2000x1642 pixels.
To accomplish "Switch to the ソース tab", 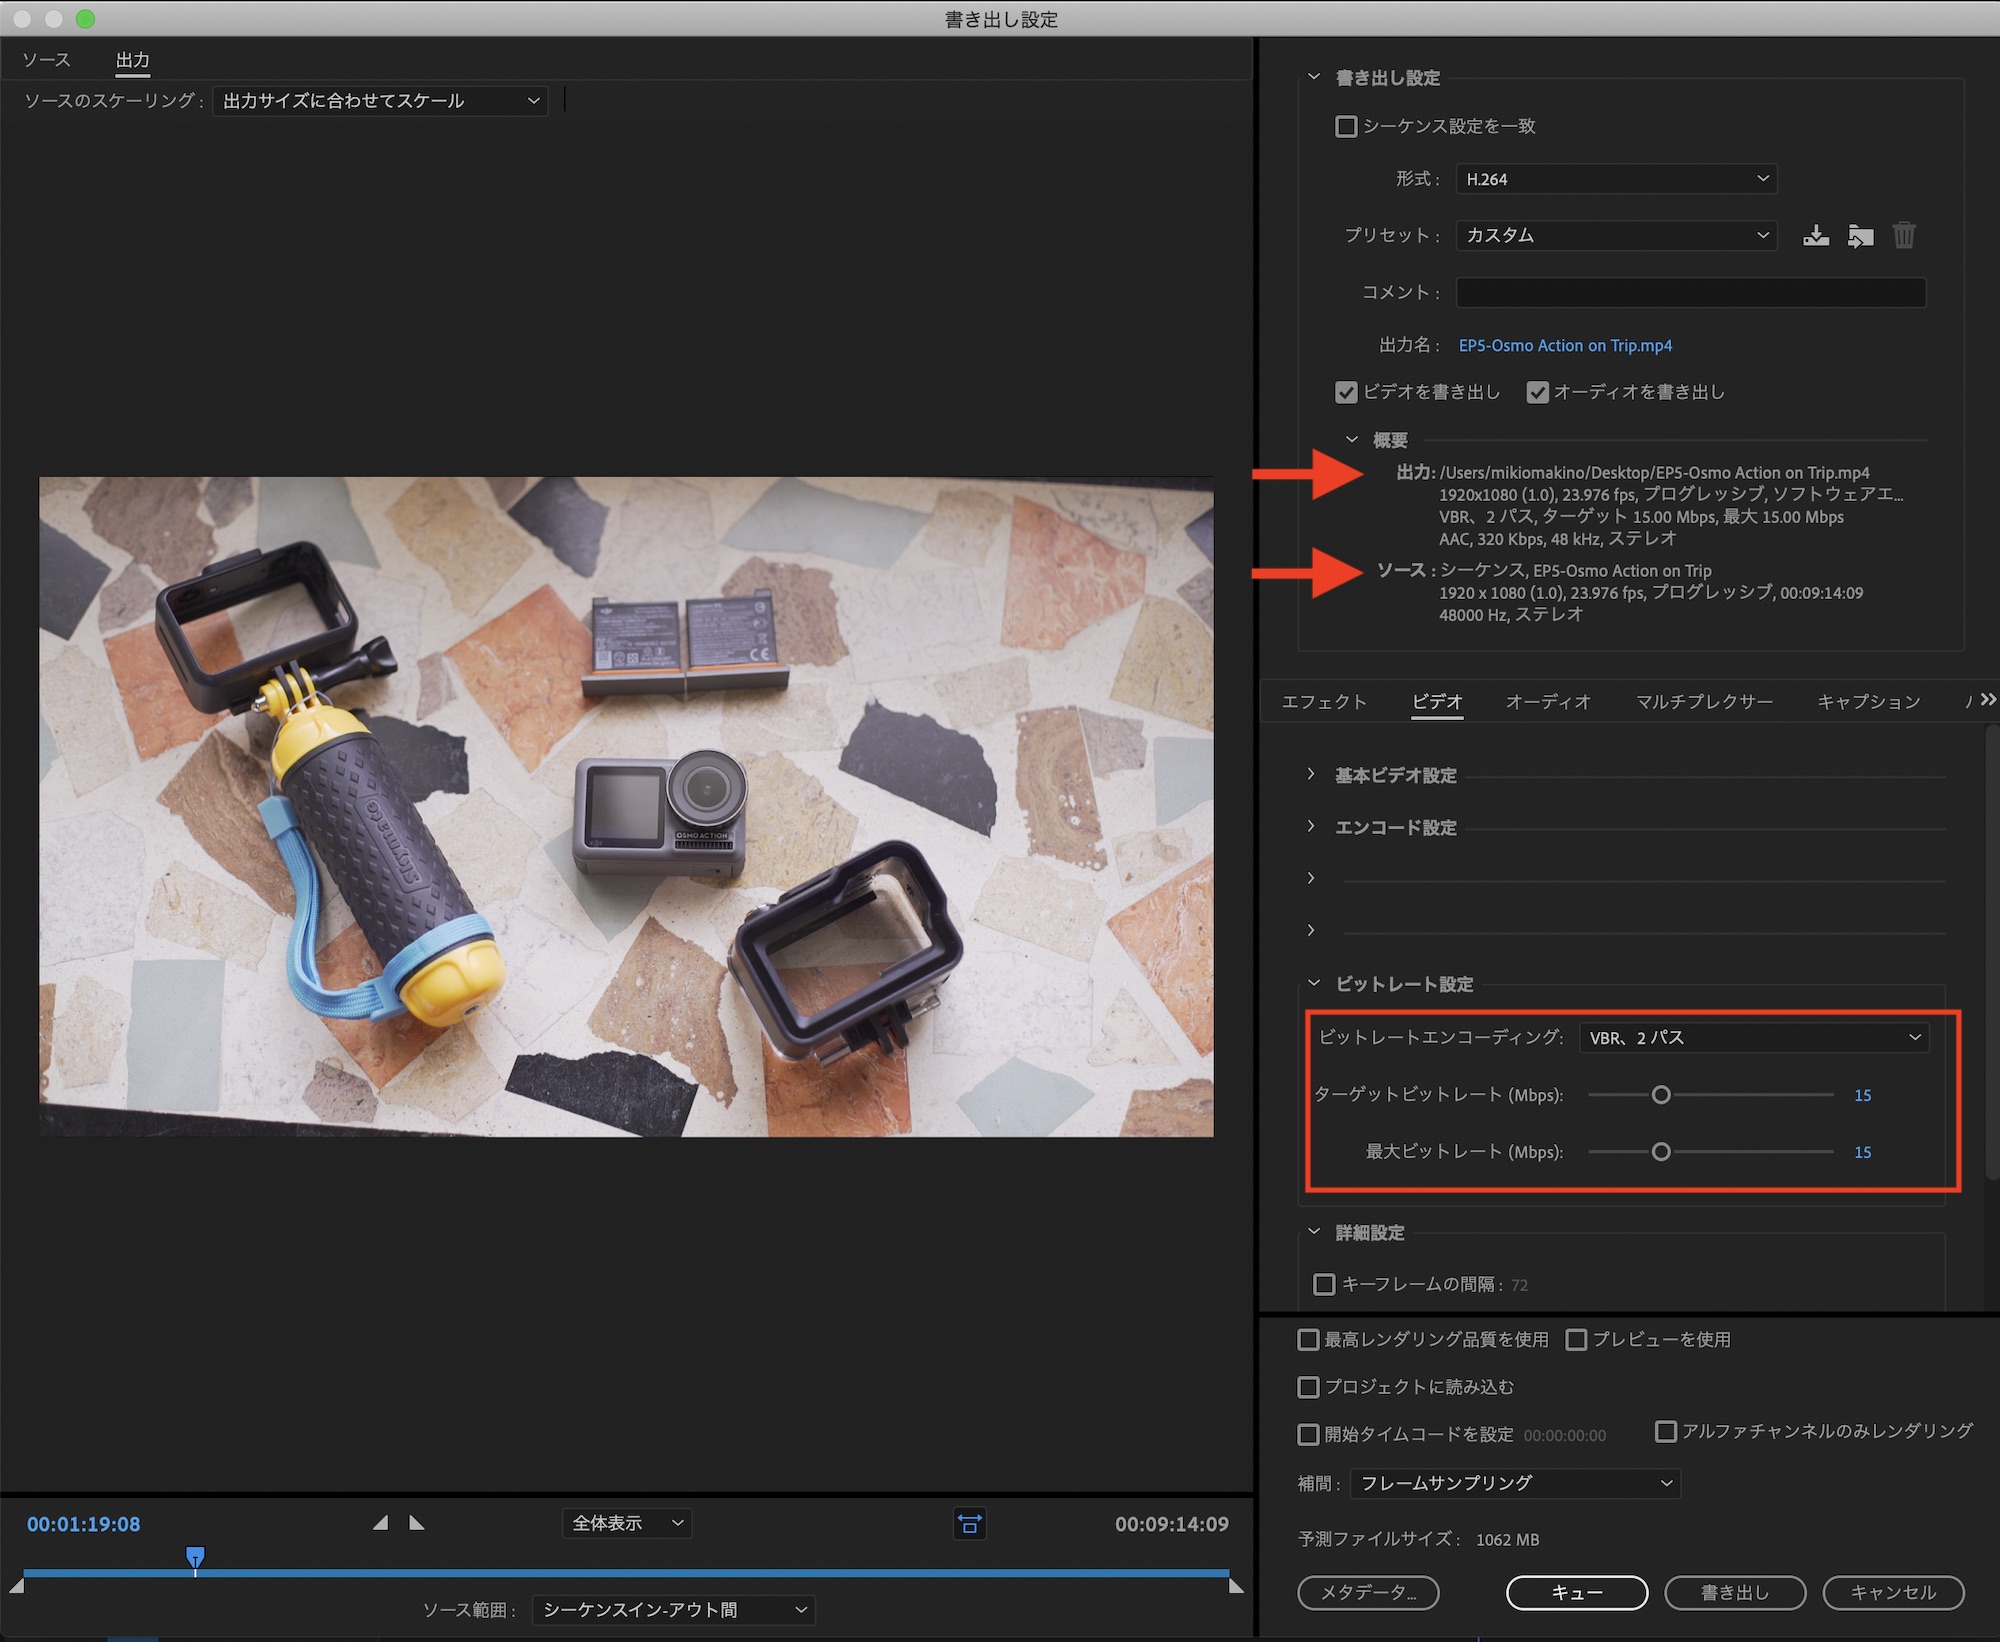I will (46, 60).
